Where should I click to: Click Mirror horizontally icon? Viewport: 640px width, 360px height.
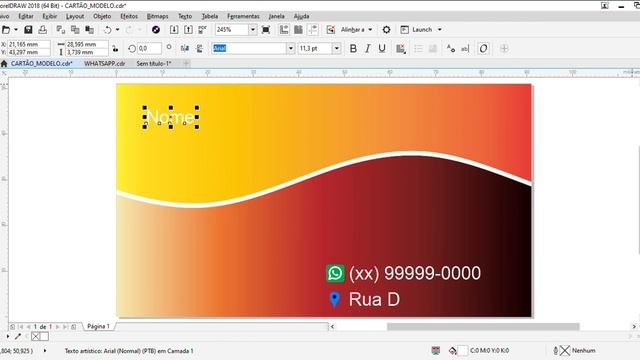tap(185, 49)
